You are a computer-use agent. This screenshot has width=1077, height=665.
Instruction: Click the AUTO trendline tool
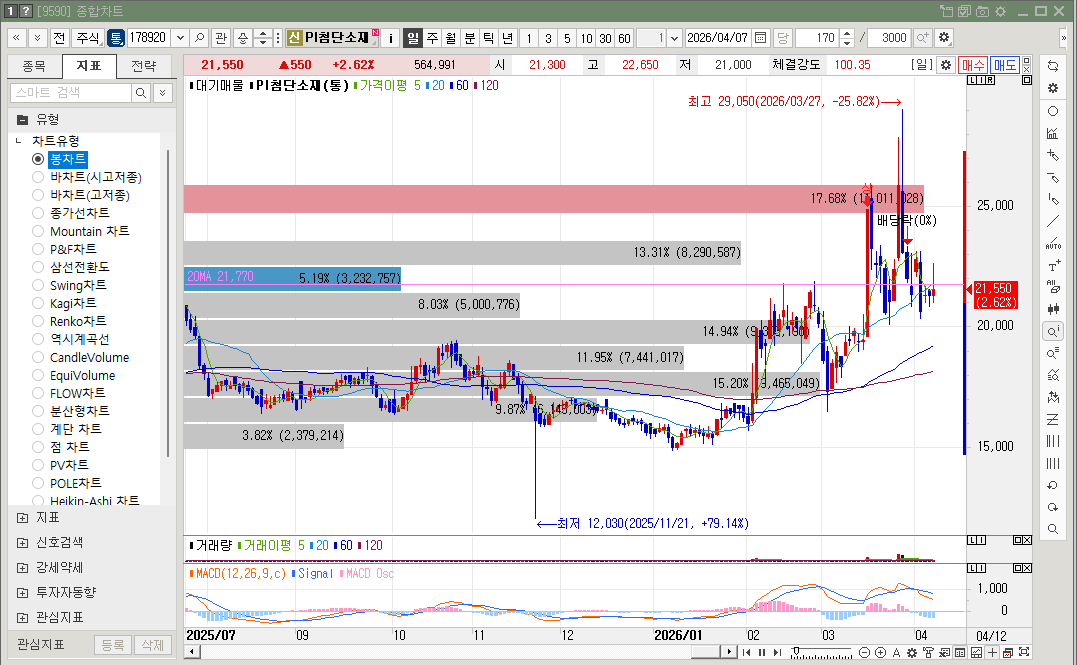coord(1052,243)
